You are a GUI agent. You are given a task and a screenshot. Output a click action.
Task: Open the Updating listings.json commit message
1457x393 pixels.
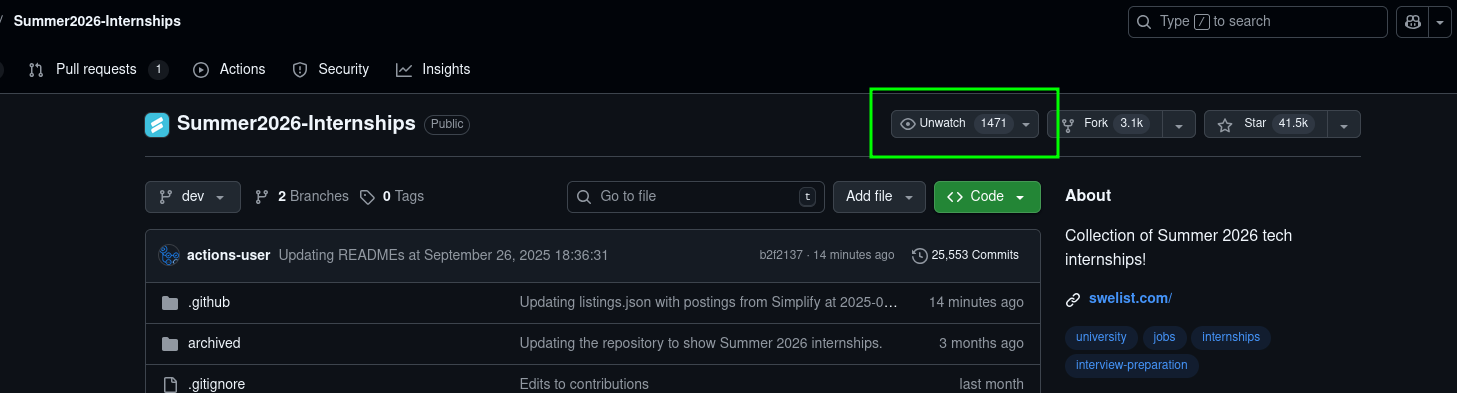[x=709, y=302]
